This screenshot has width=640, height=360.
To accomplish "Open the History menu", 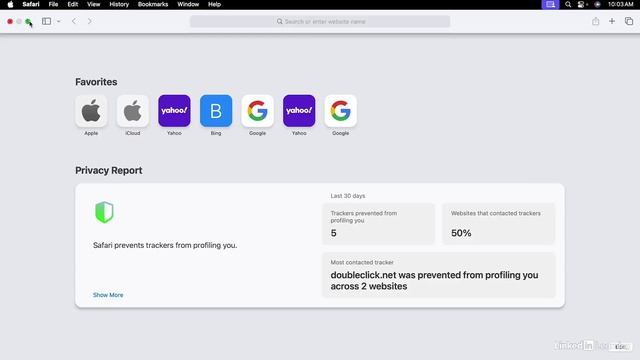I will click(119, 4).
